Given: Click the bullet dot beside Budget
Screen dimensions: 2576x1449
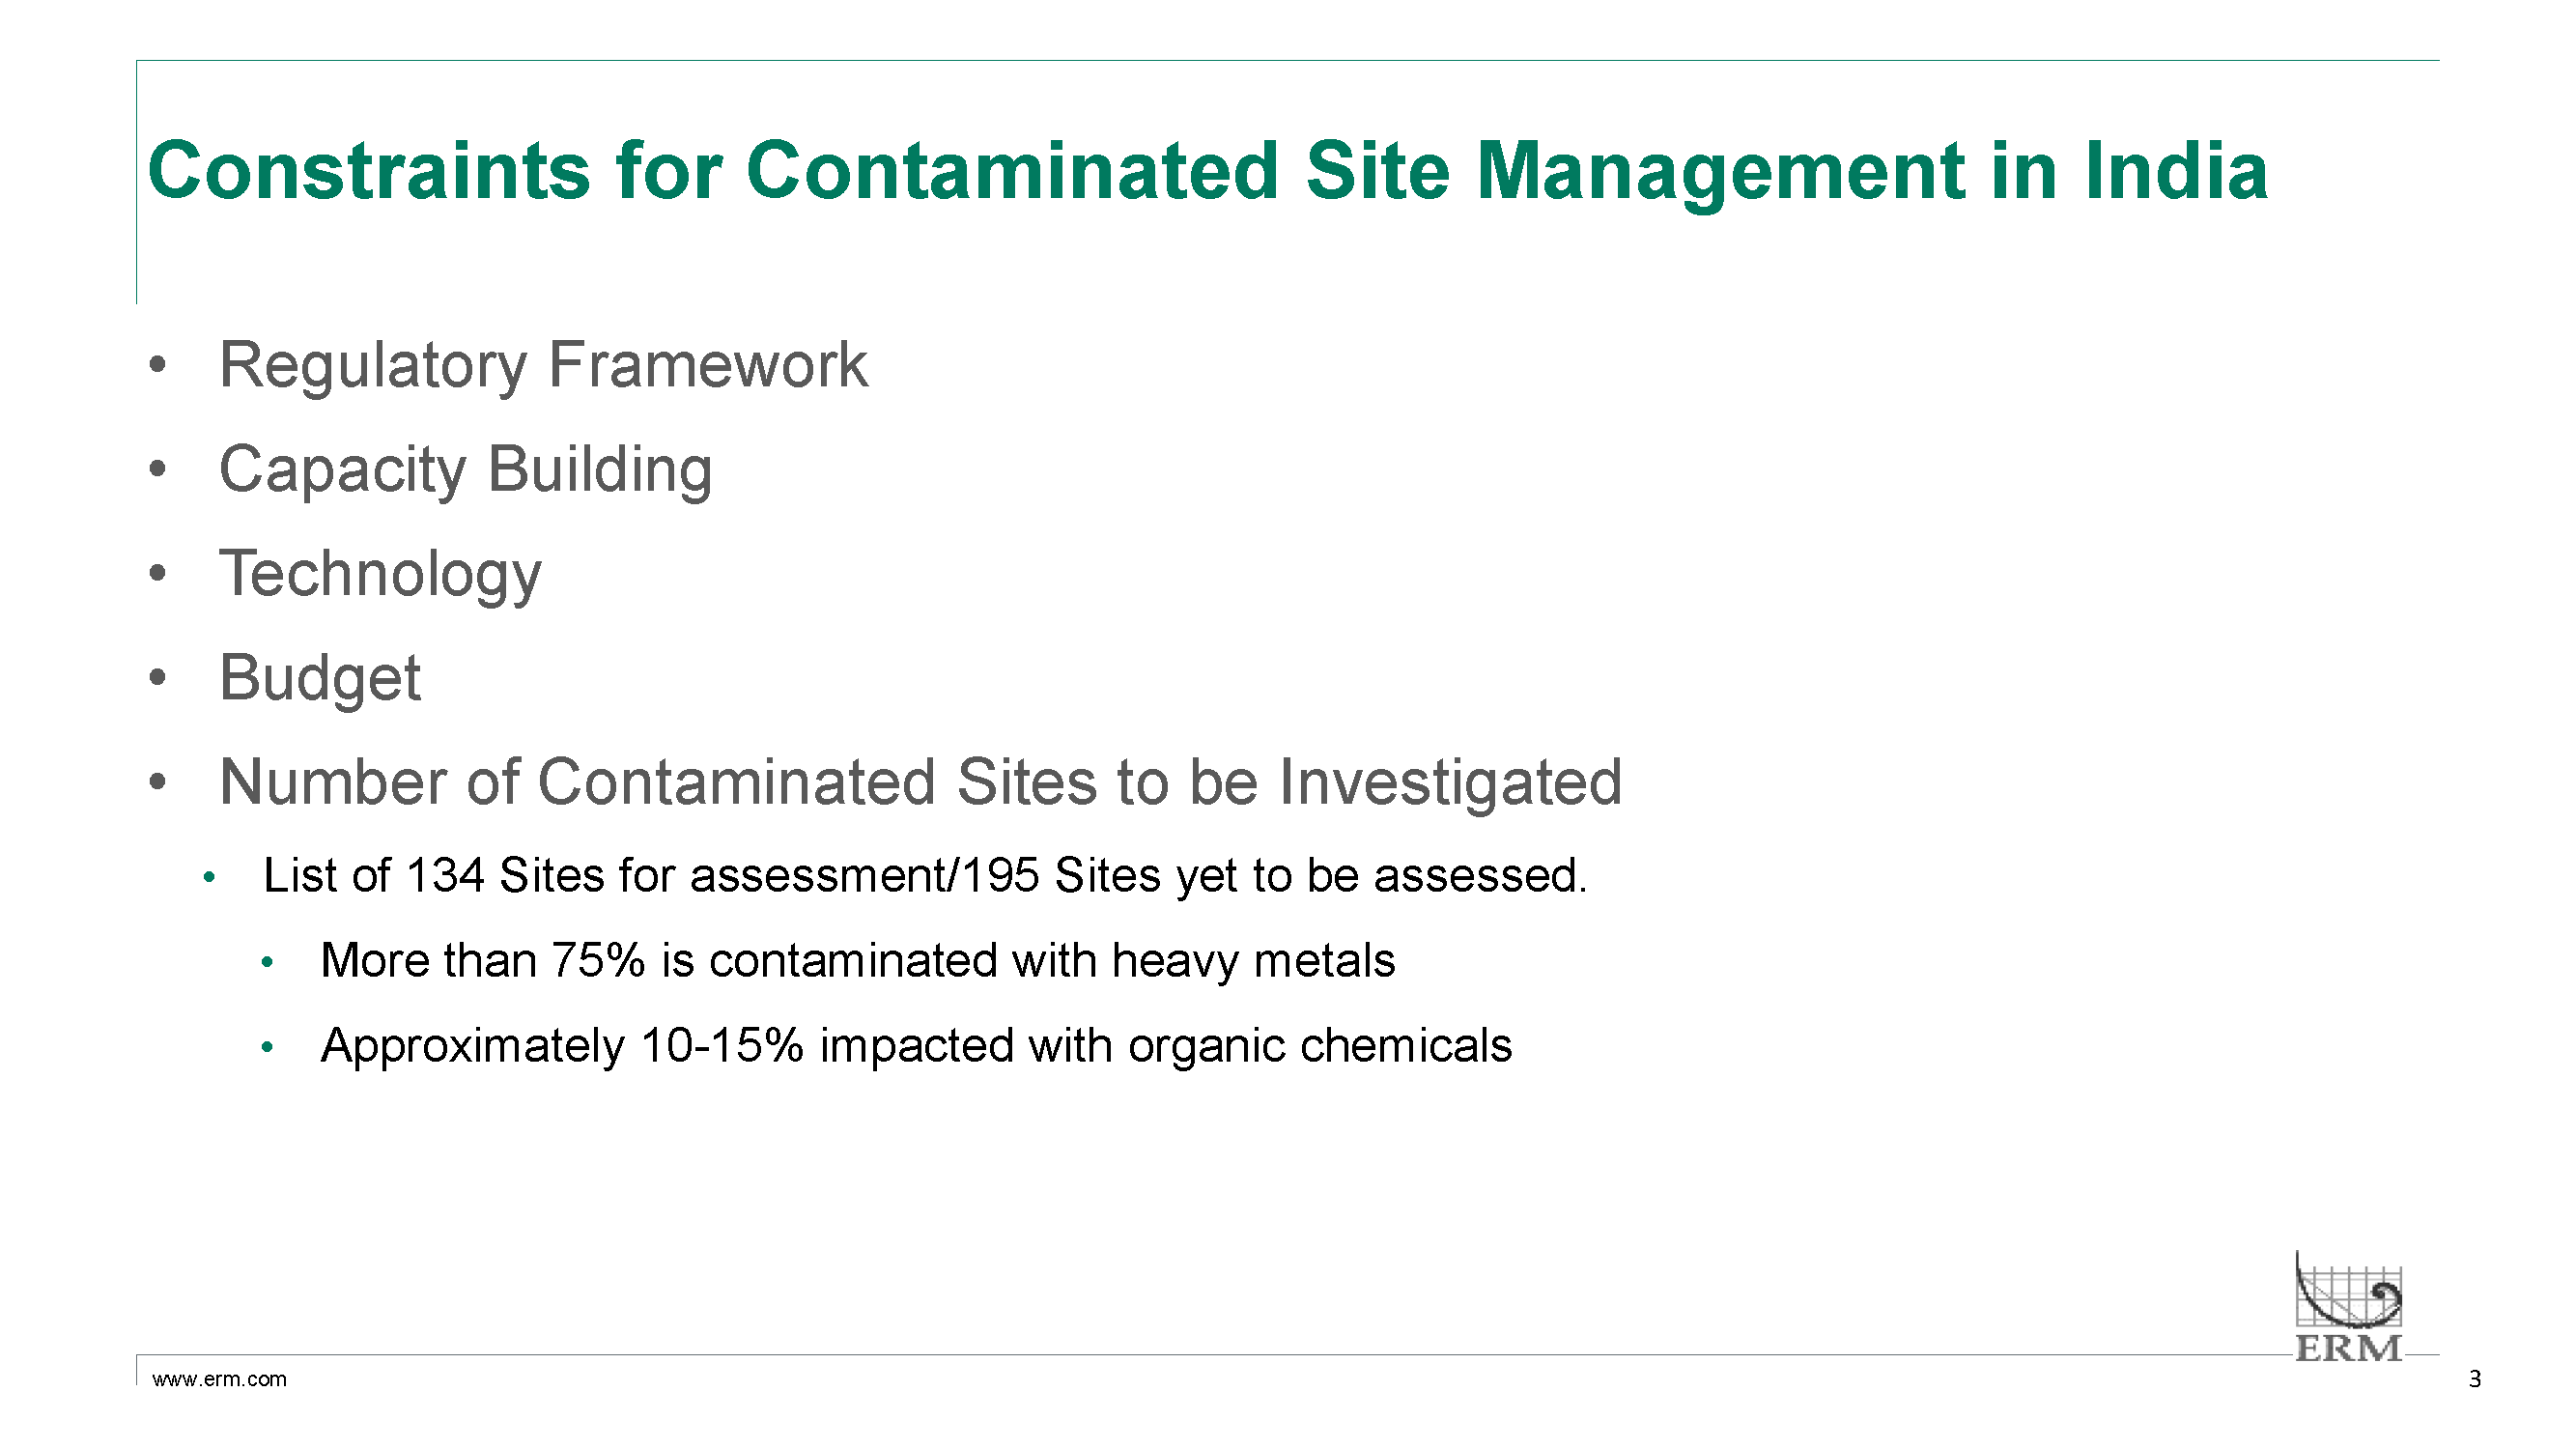Looking at the screenshot, I should point(157,677).
